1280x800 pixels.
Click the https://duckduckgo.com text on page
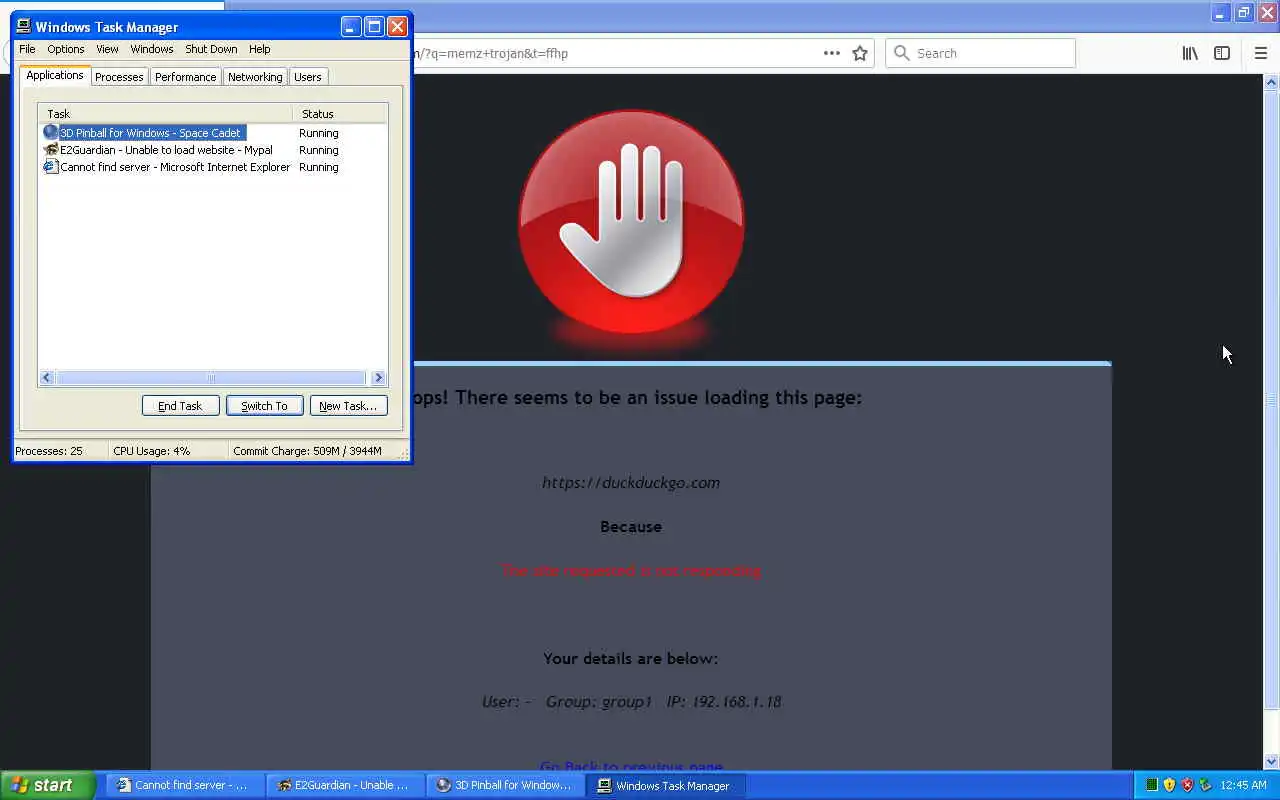pos(631,482)
